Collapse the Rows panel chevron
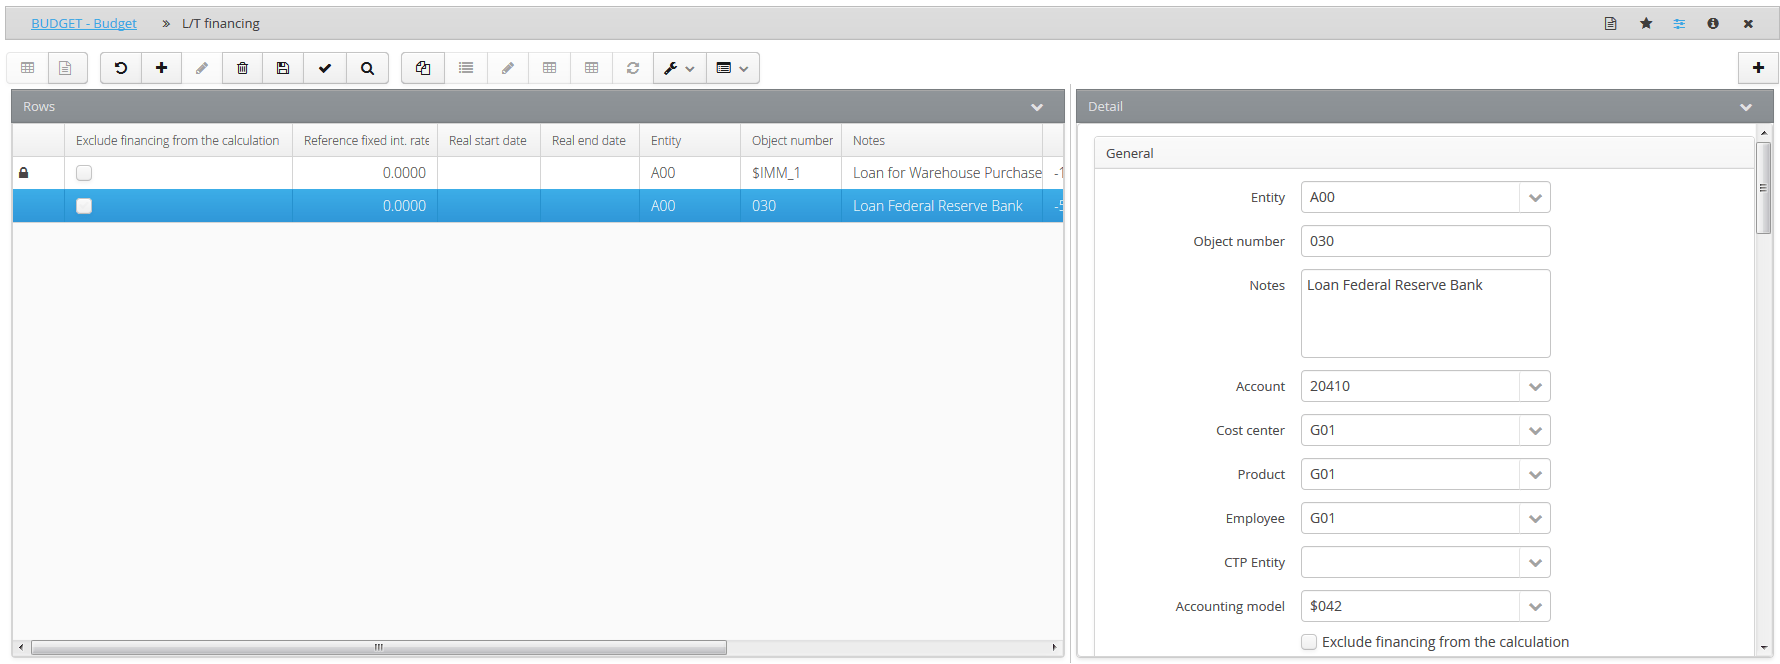The width and height of the screenshot is (1780, 664). (x=1037, y=107)
